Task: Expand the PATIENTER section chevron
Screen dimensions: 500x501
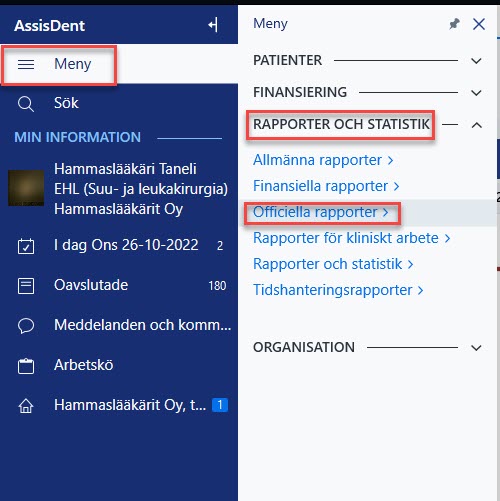Action: tap(476, 61)
